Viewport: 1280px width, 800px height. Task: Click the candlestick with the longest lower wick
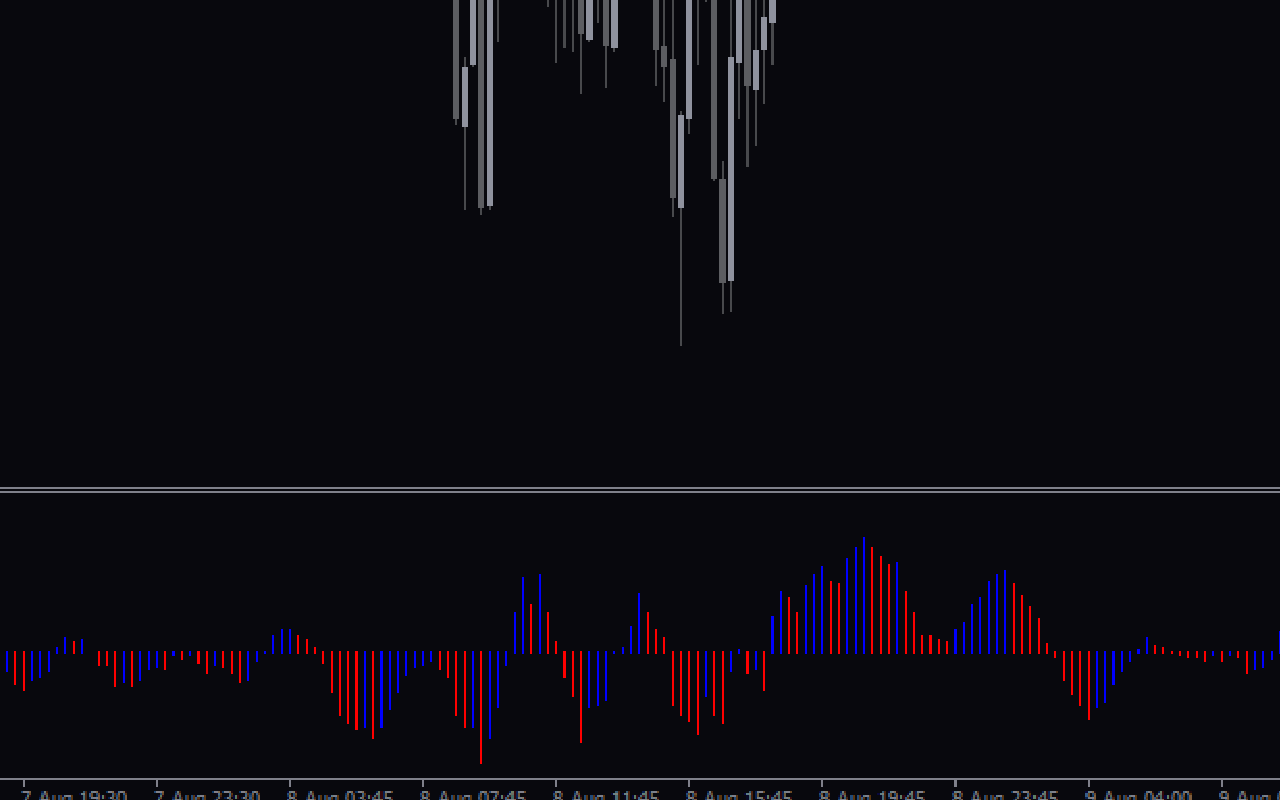[681, 230]
